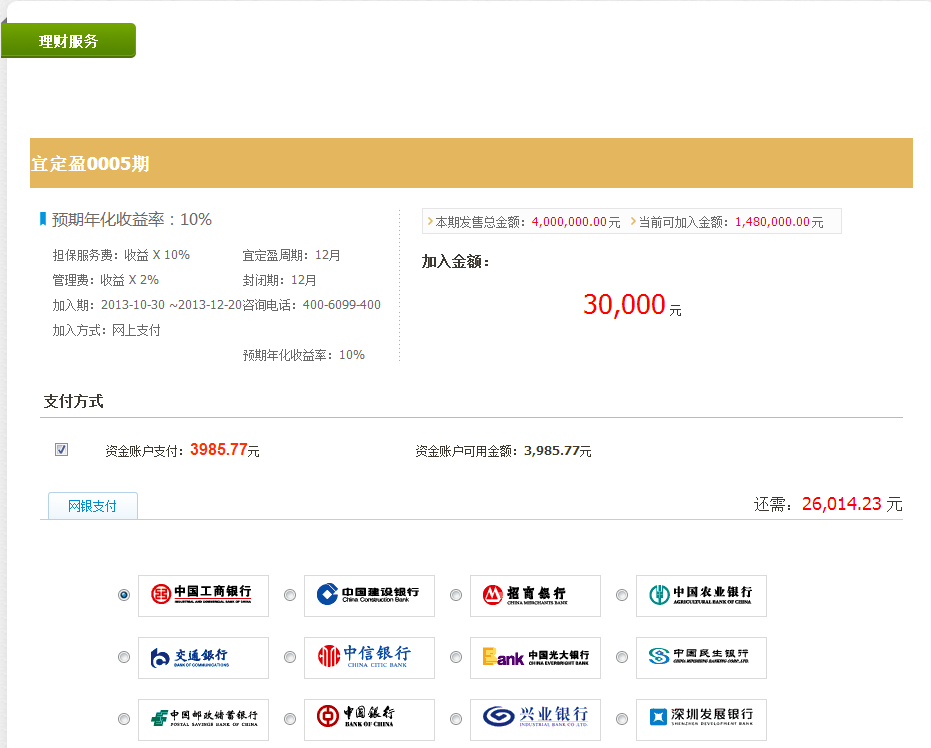Click the China Merchants Bank logo
This screenshot has width=931, height=748.
point(535,596)
